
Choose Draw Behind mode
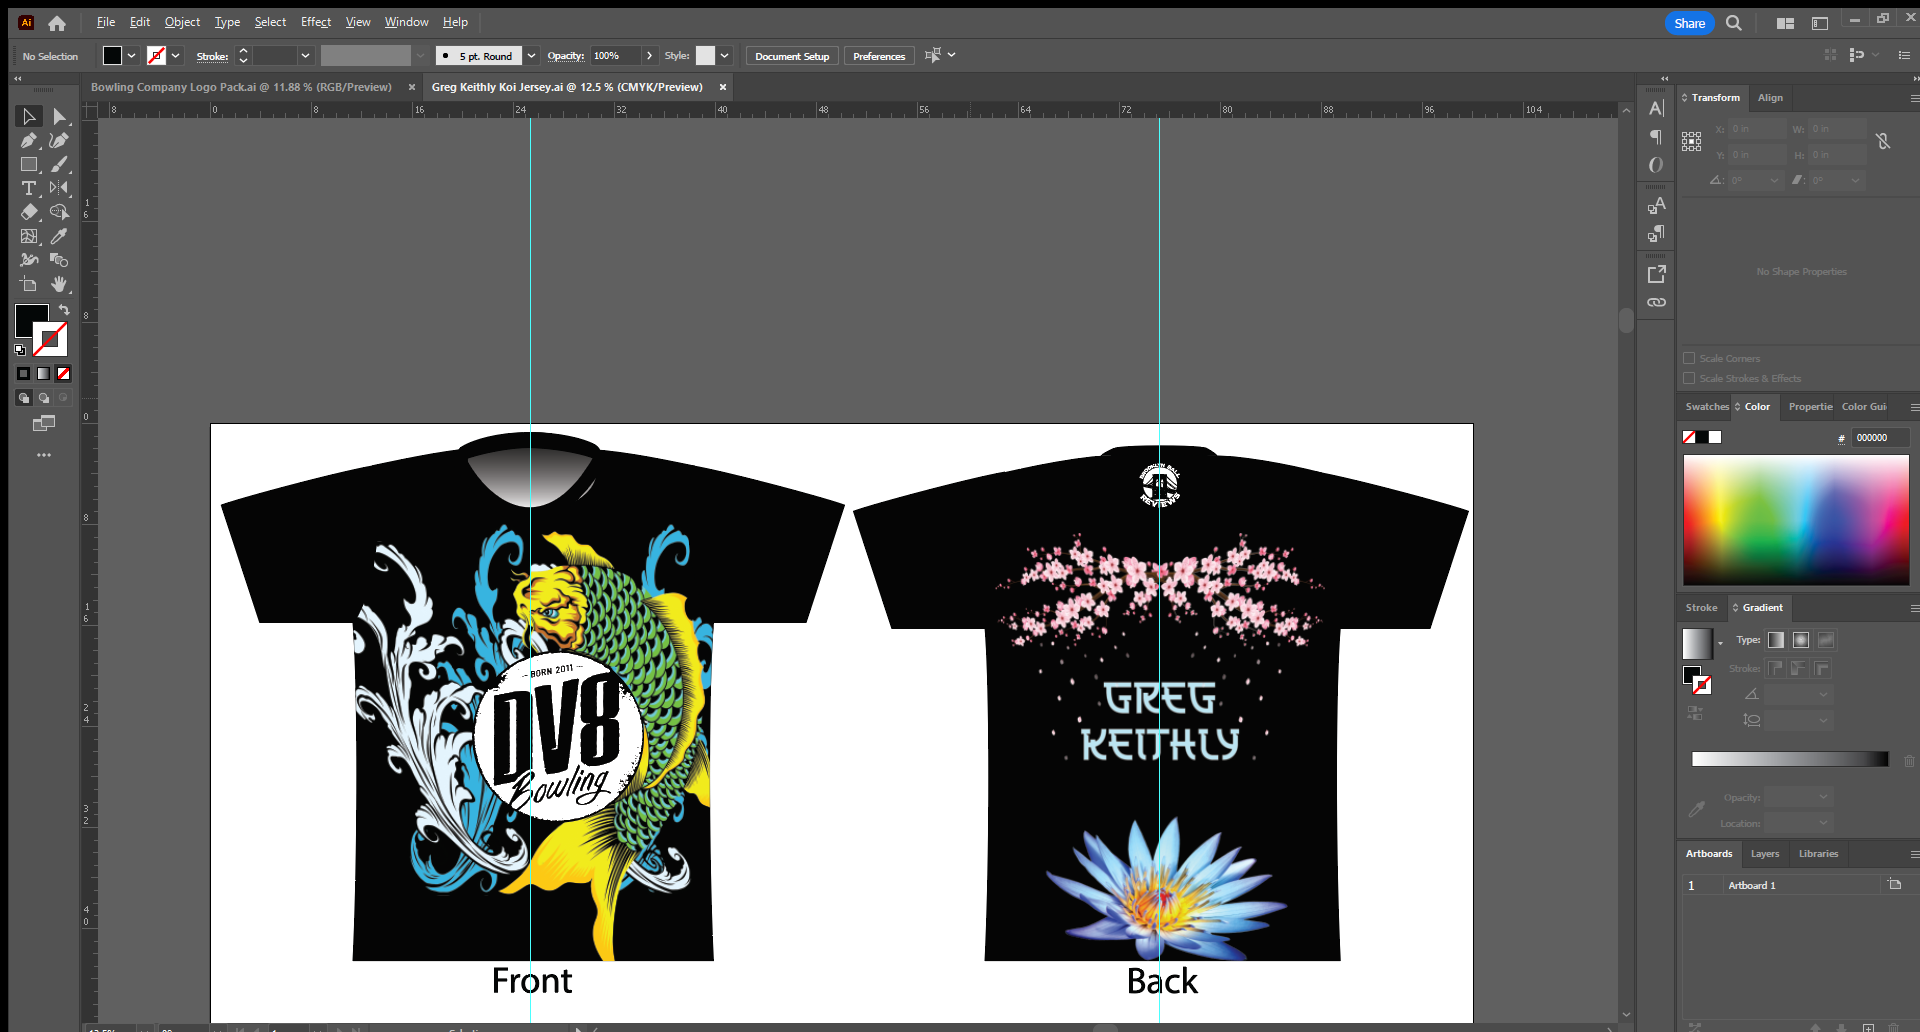tap(44, 398)
